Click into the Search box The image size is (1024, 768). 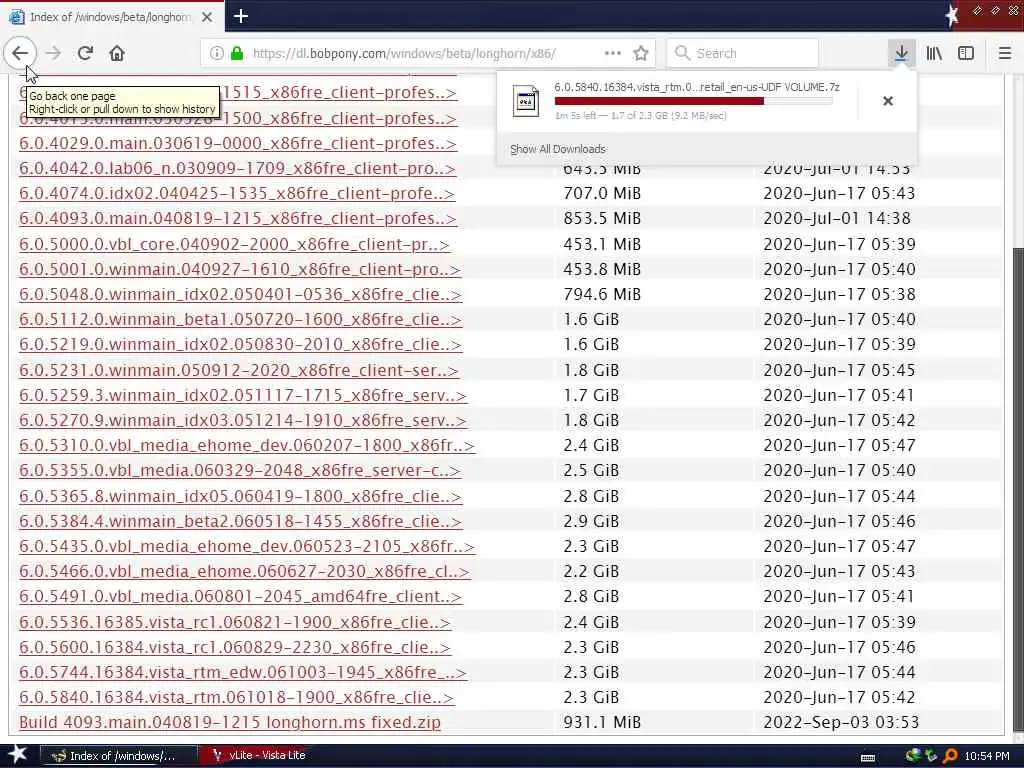(x=743, y=54)
